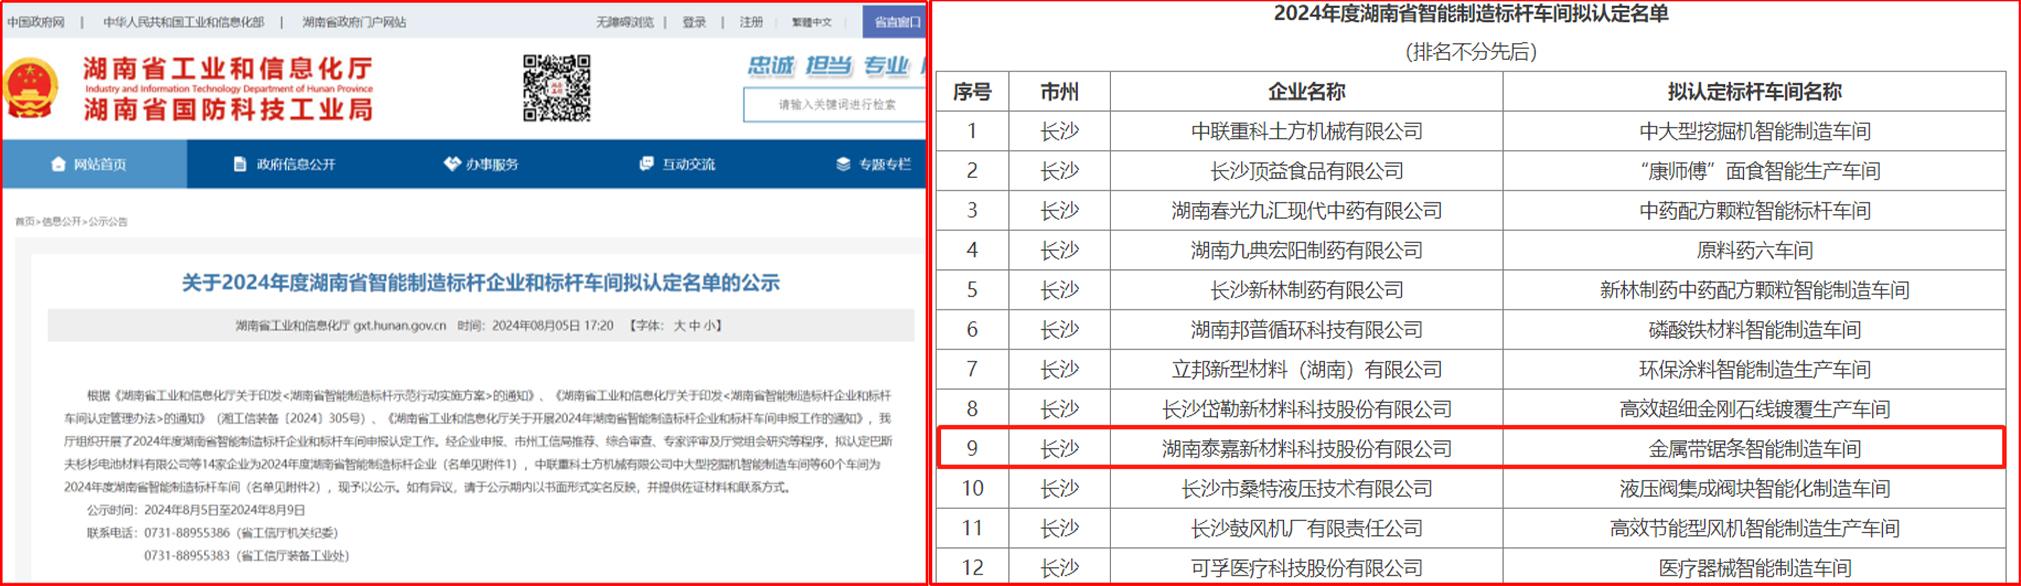Open 中华人民共和国工业和信息化部 link

(183, 22)
